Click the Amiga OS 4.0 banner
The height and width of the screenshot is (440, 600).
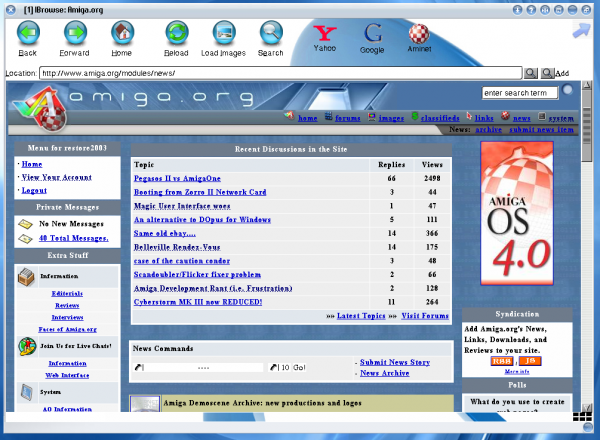point(517,213)
